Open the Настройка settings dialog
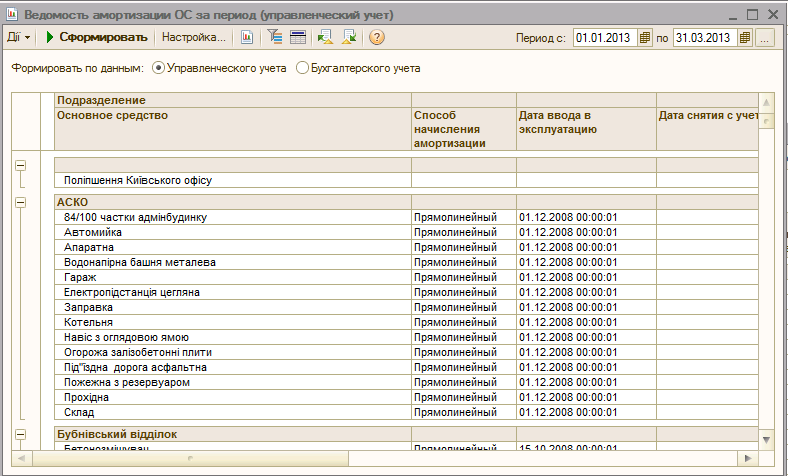The width and height of the screenshot is (788, 476). (193, 37)
